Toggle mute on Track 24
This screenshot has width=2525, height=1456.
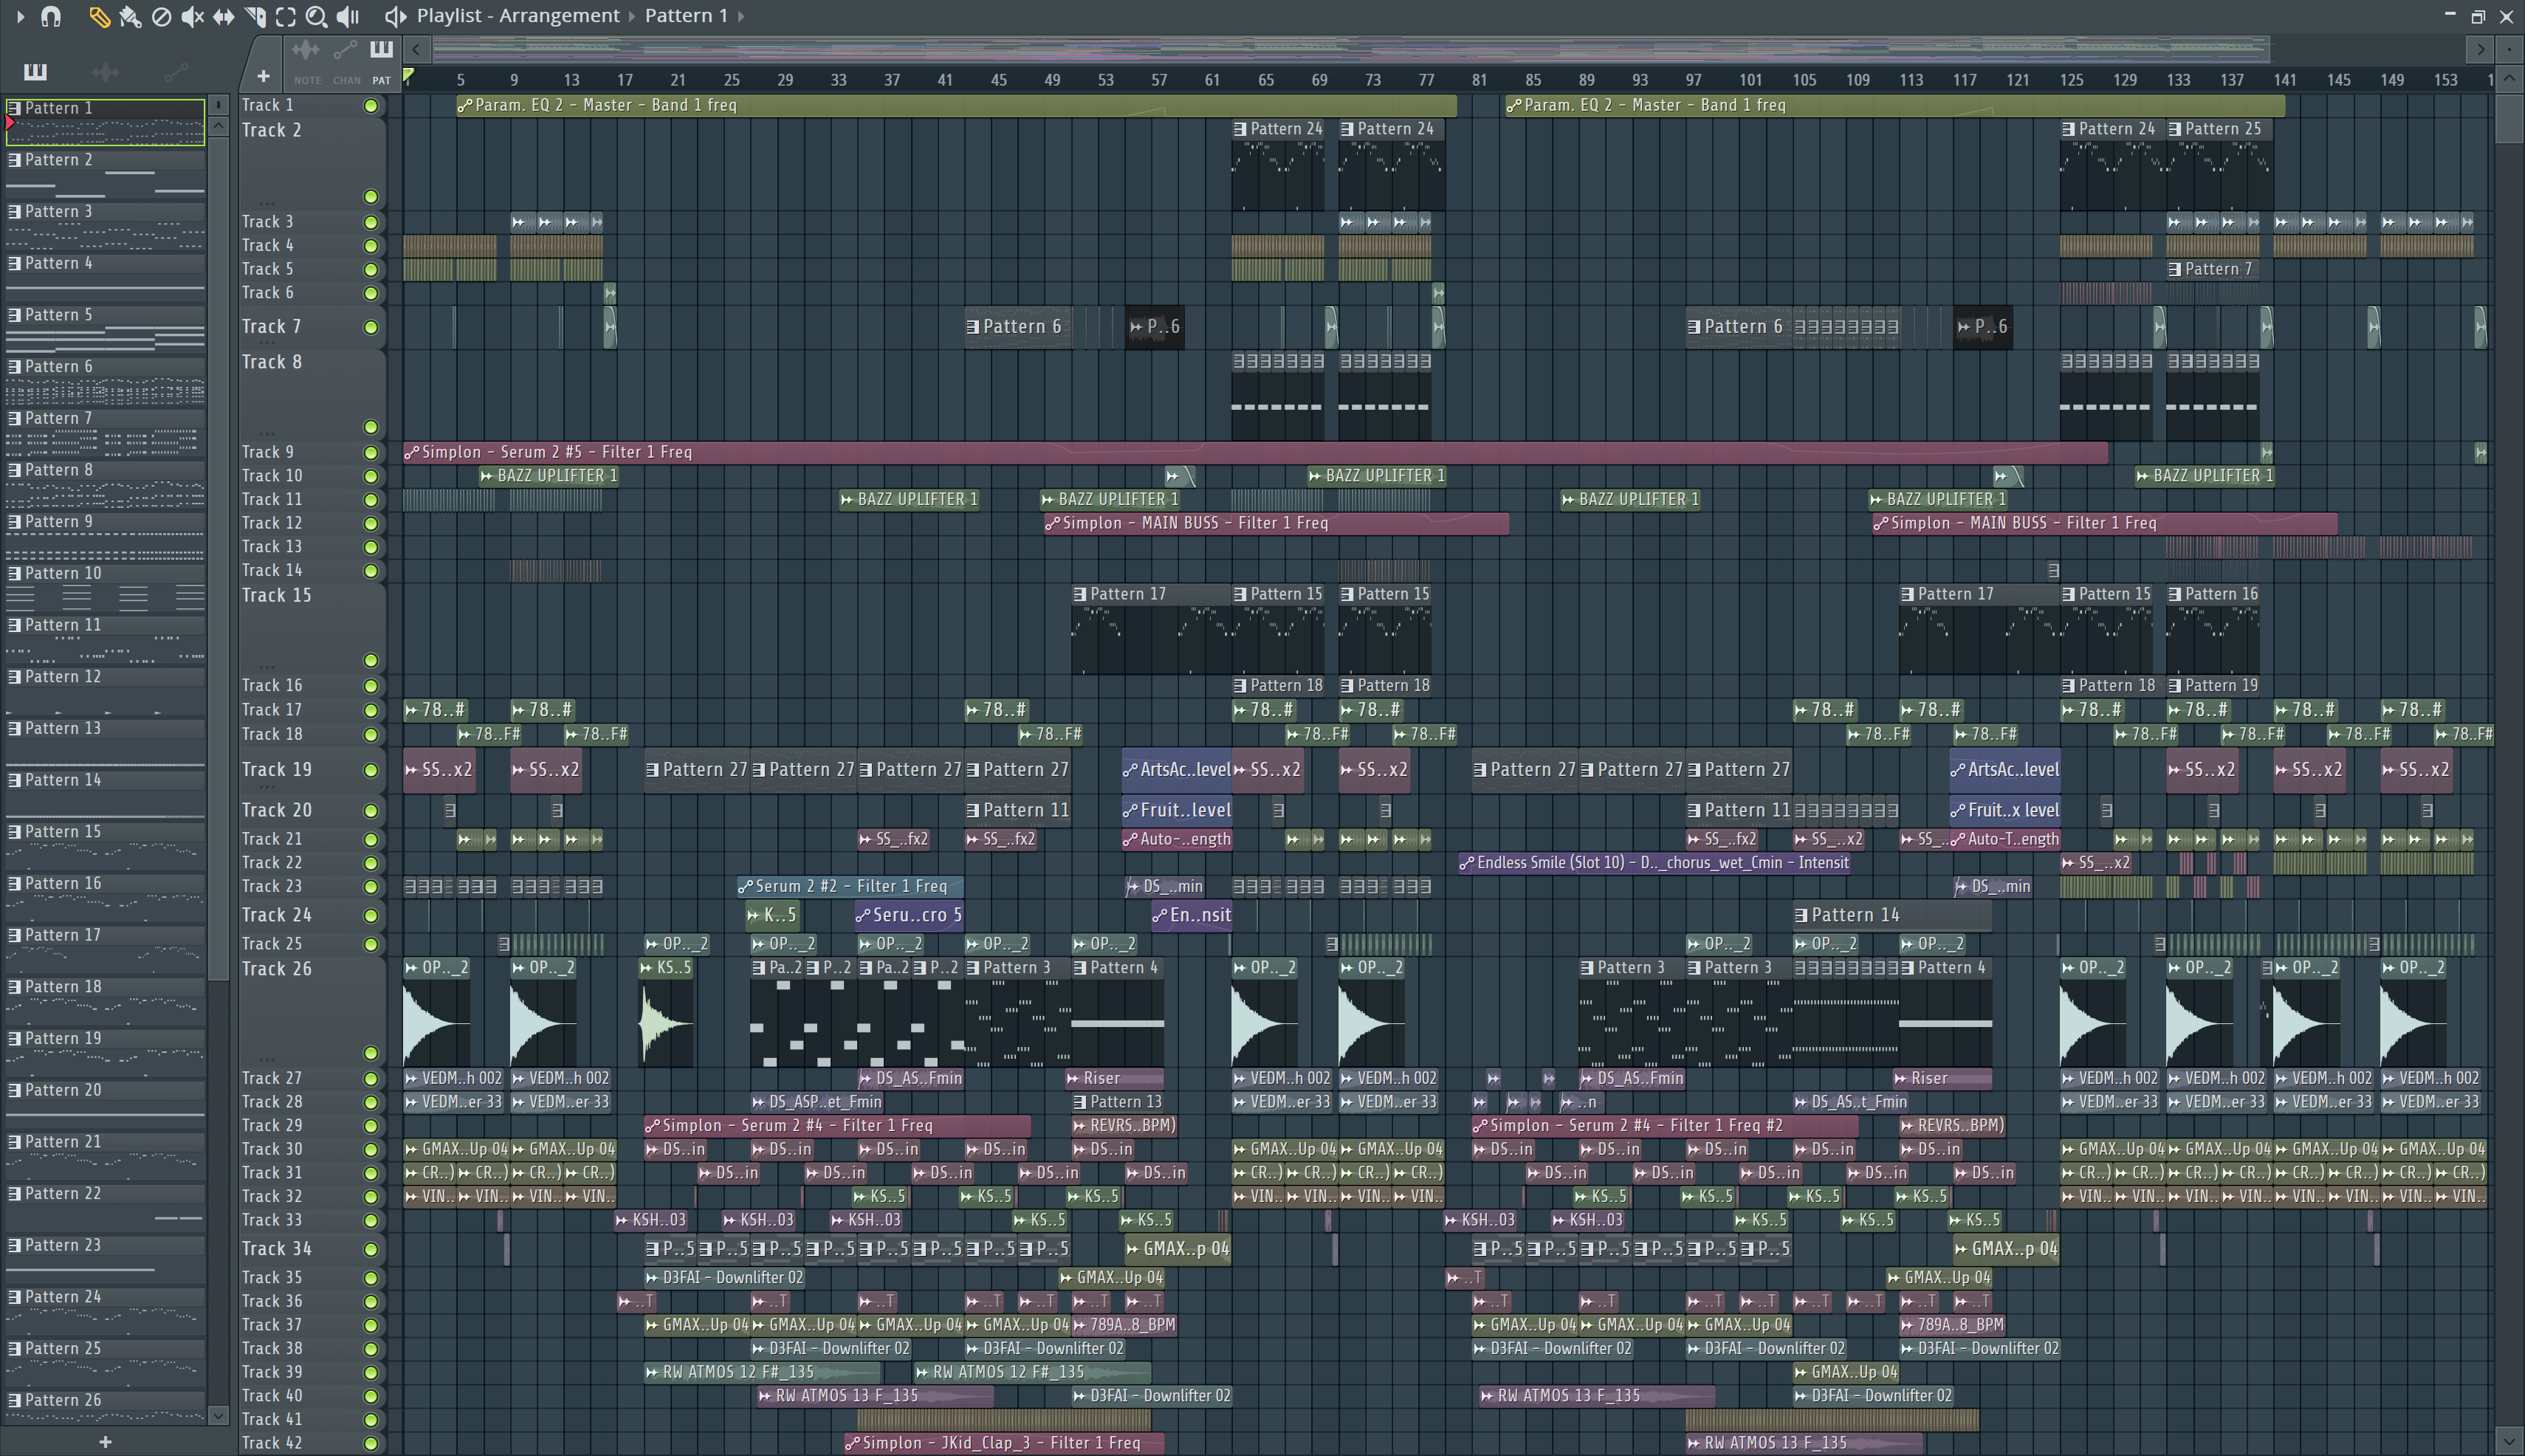pyautogui.click(x=371, y=915)
